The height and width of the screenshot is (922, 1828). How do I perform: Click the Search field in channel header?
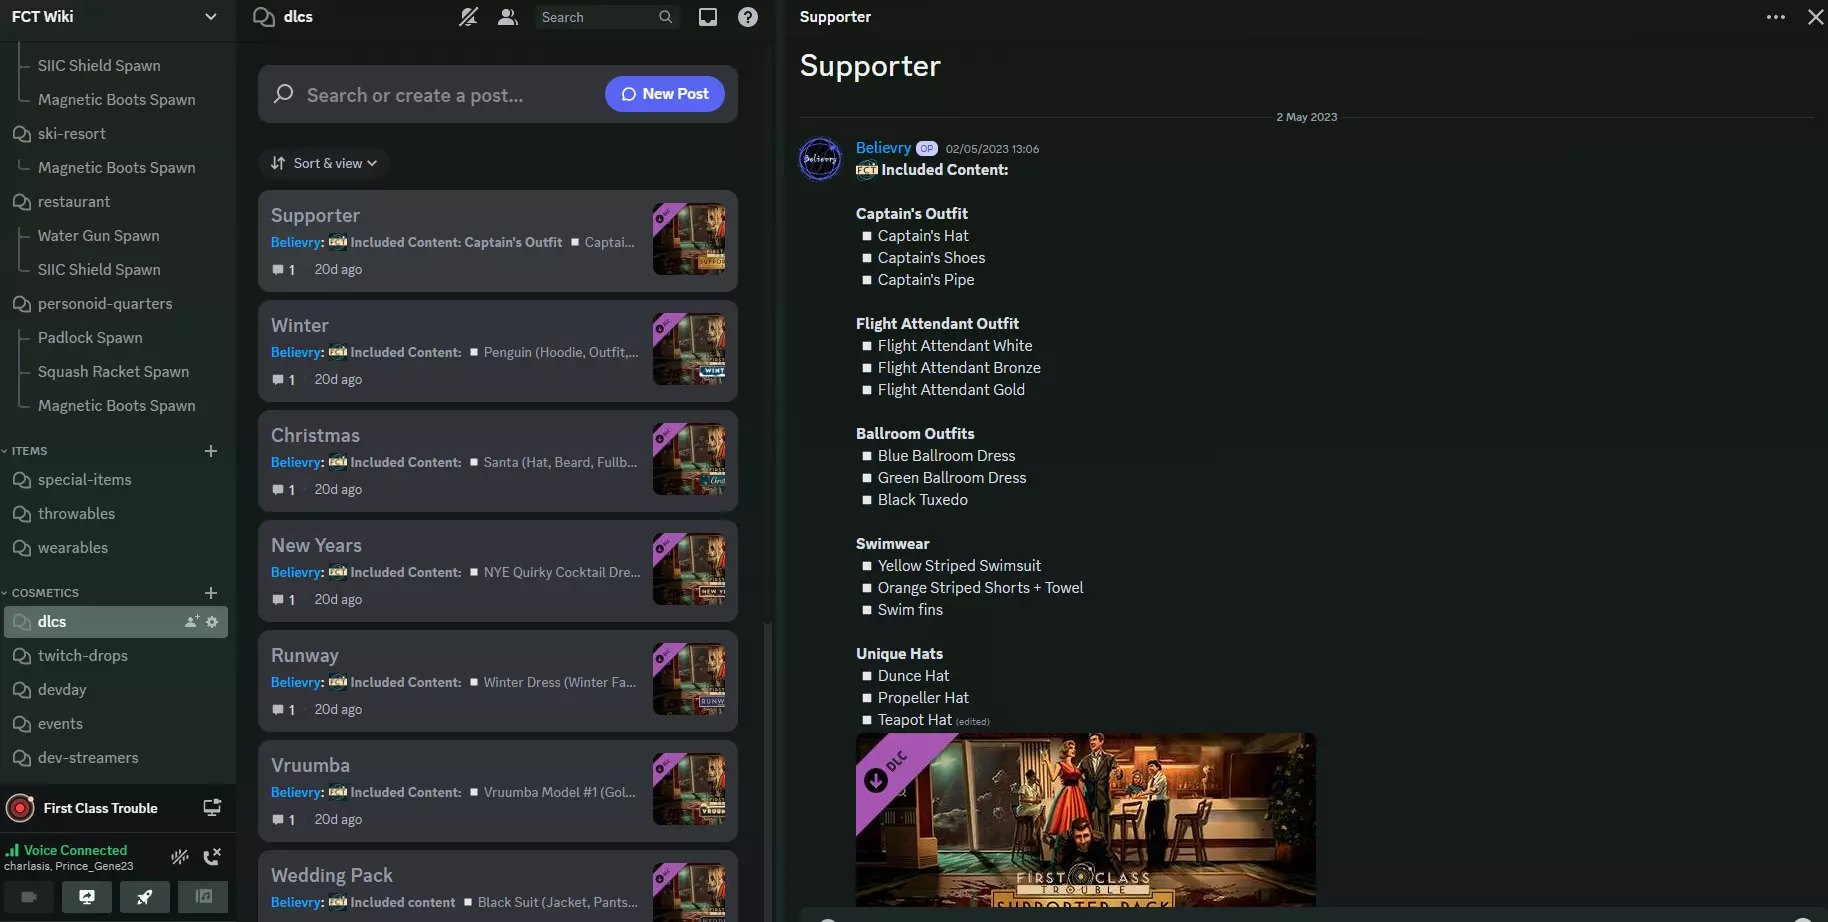(x=607, y=17)
